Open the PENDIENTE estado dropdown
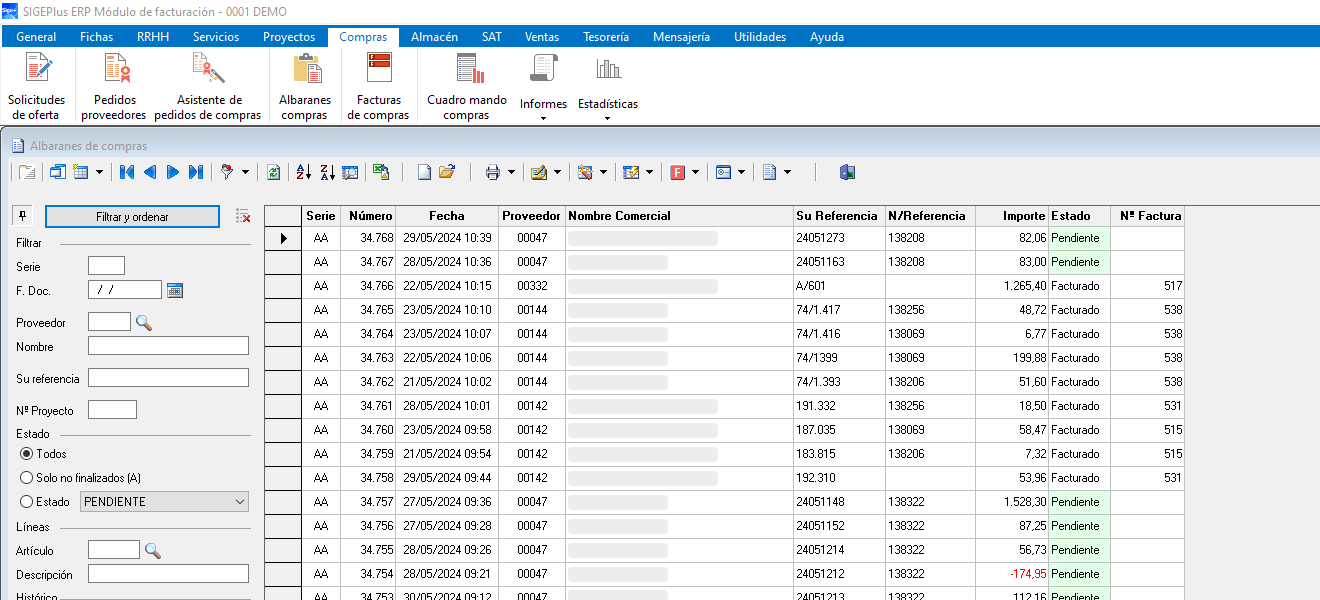The height and width of the screenshot is (600, 1320). (239, 502)
